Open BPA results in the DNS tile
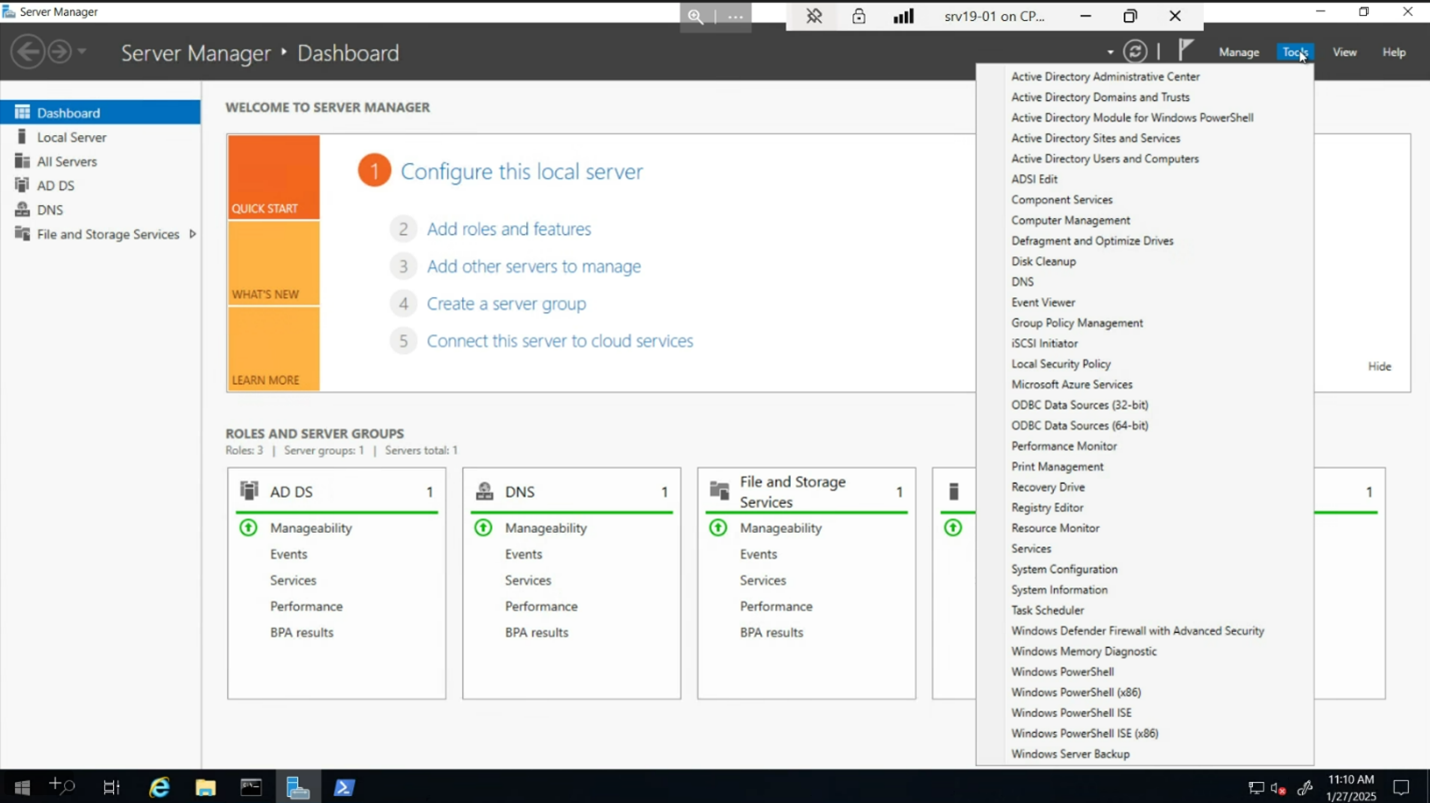Screen dimensions: 1430x803 tap(537, 632)
